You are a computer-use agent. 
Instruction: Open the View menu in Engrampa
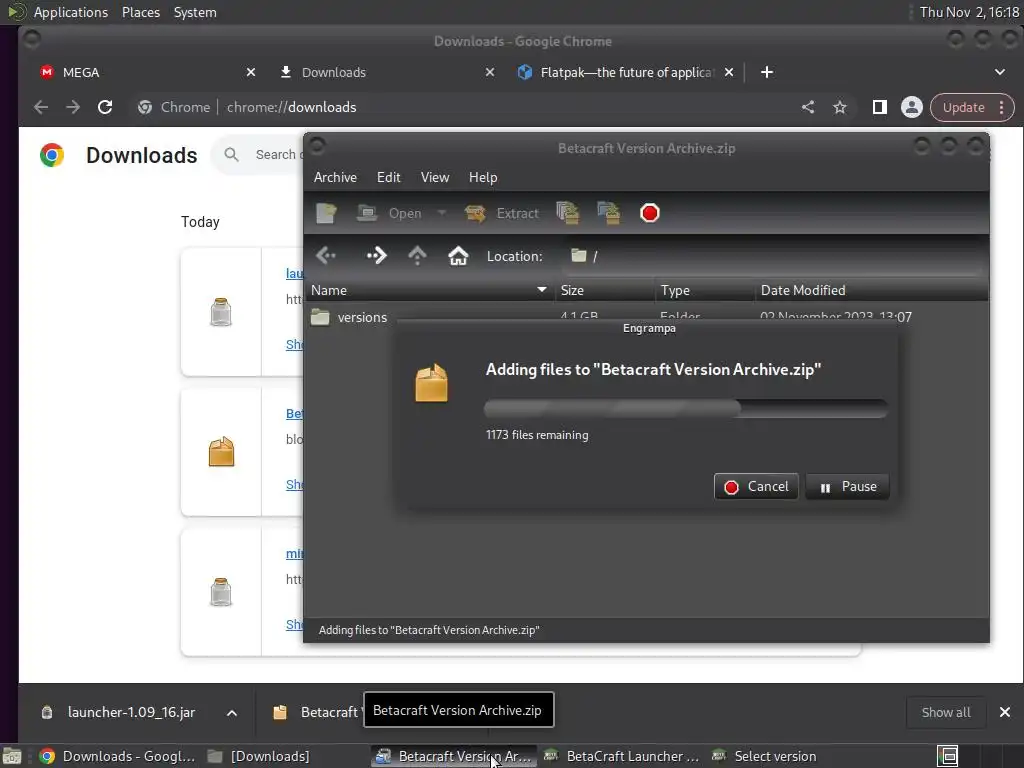435,177
